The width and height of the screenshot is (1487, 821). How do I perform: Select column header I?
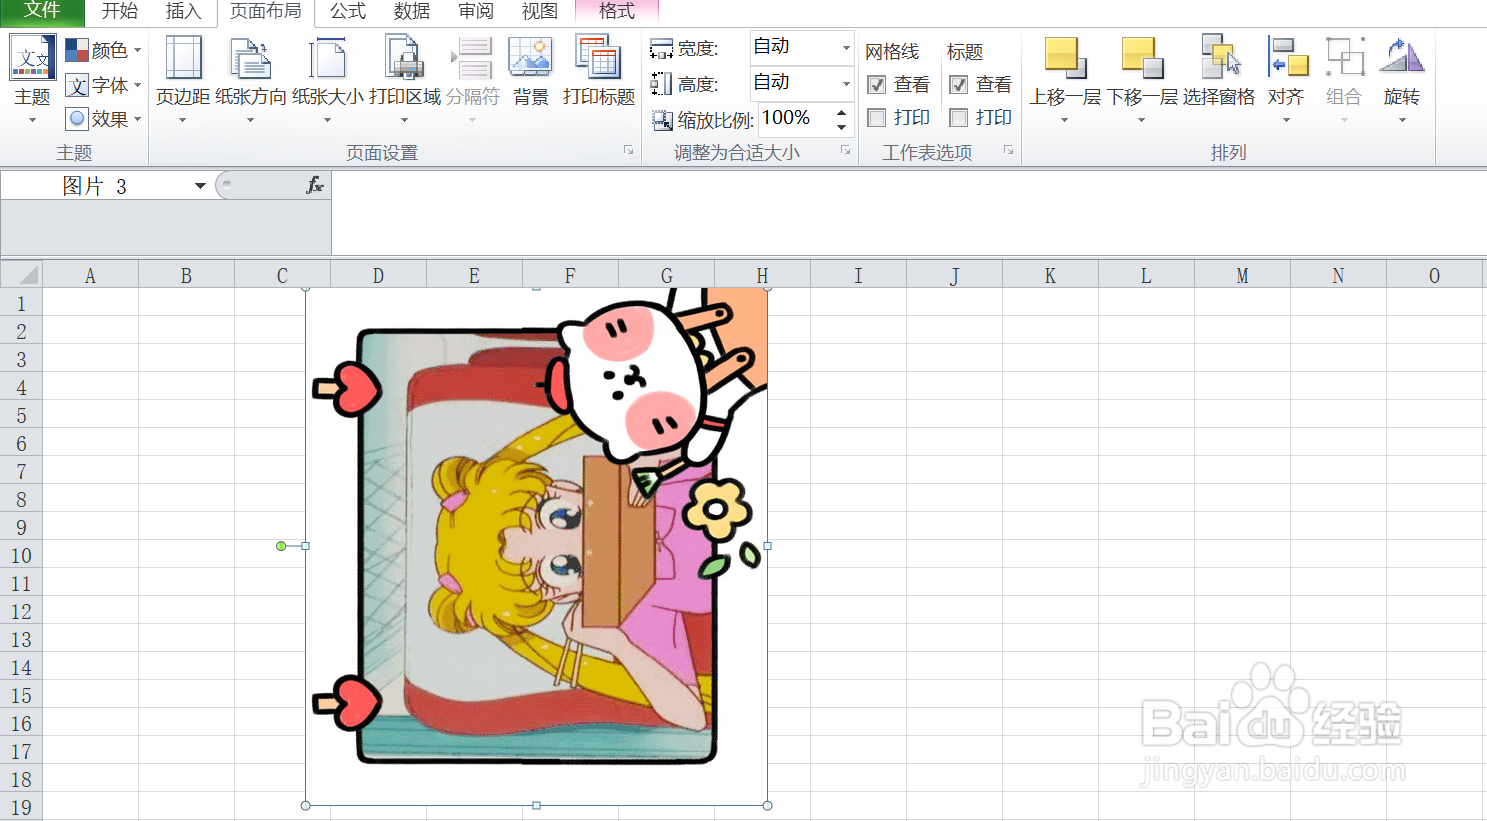click(x=858, y=275)
